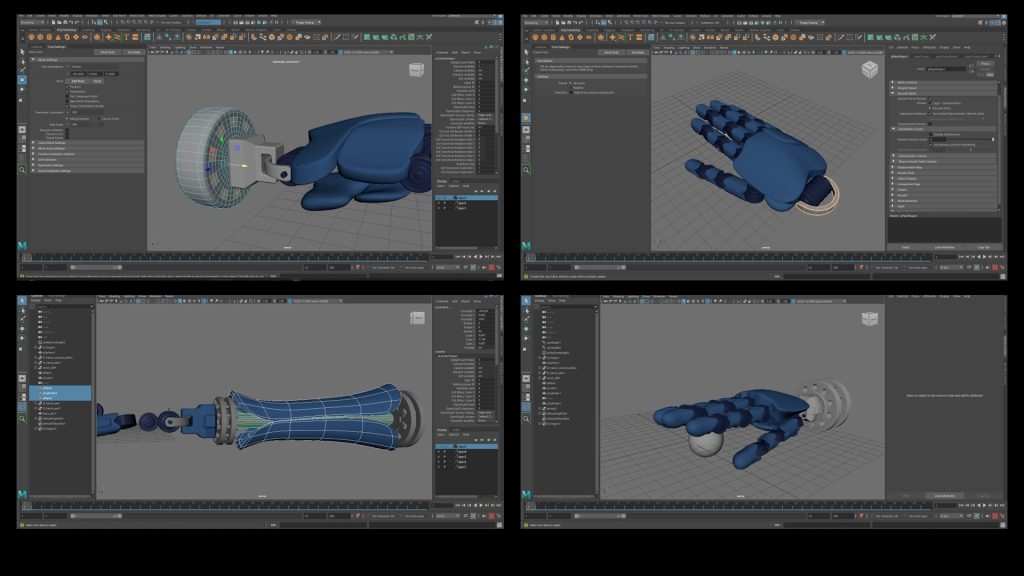Click the polygon sphere shelf icon, top-left window

coord(32,37)
